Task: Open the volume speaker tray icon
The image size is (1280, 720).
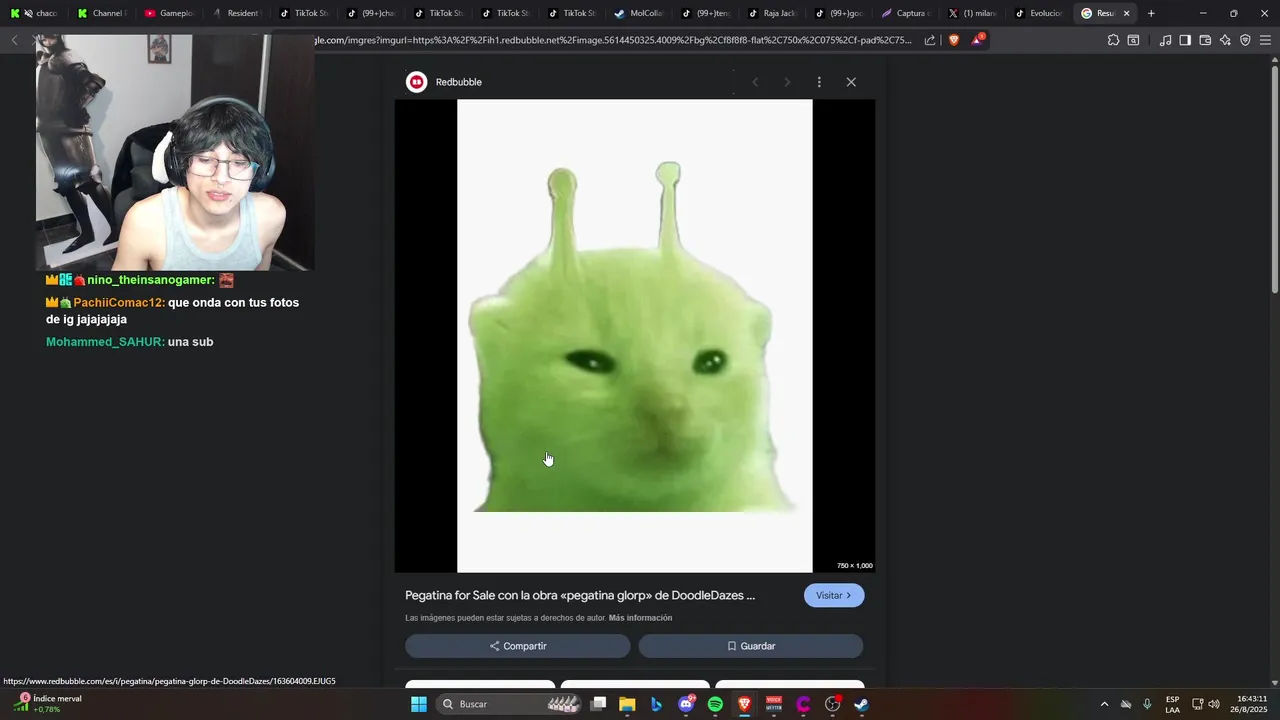Action: (1214, 704)
